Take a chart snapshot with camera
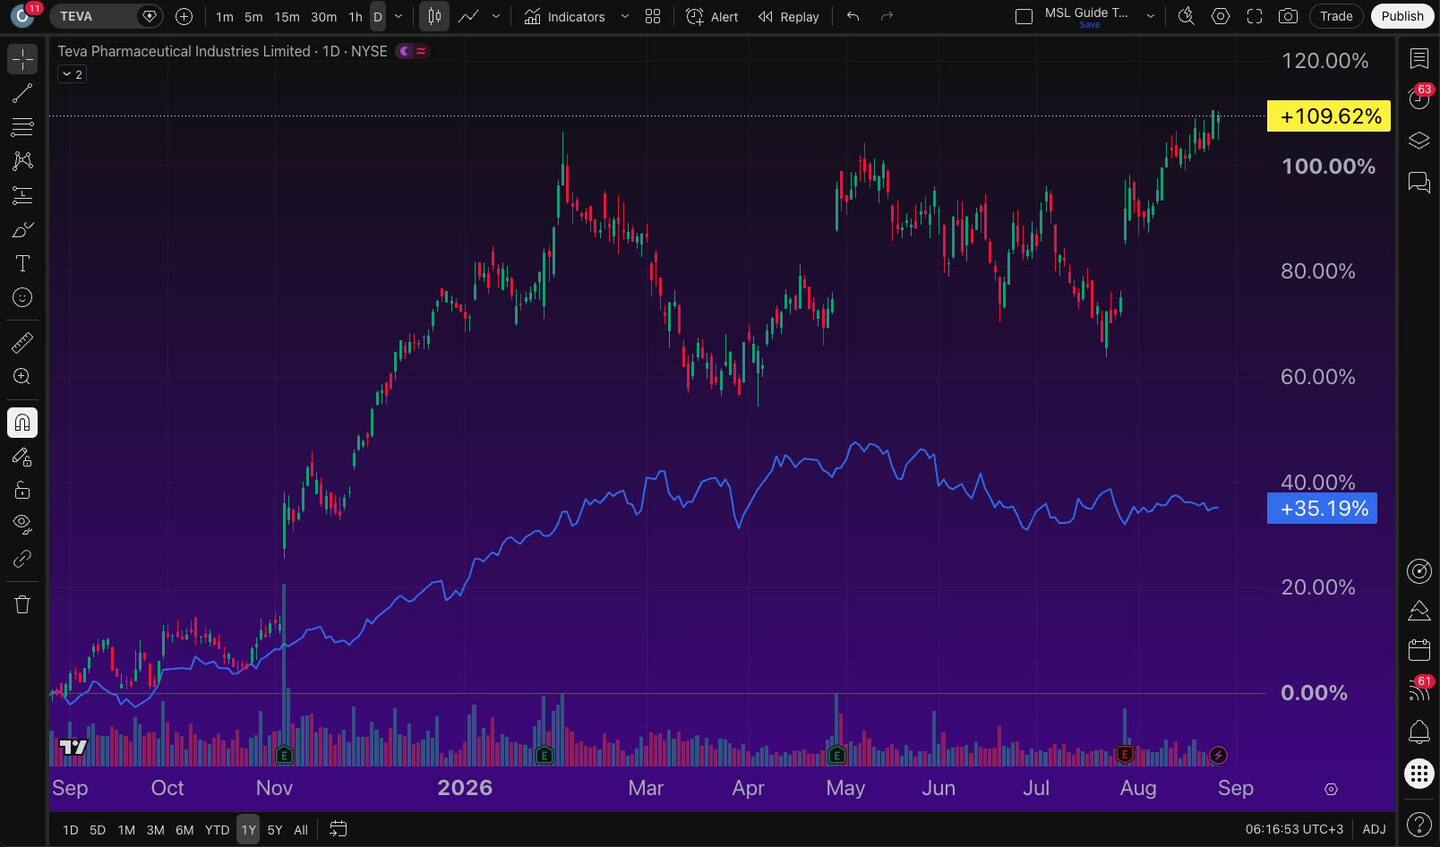1440x847 pixels. (x=1289, y=16)
